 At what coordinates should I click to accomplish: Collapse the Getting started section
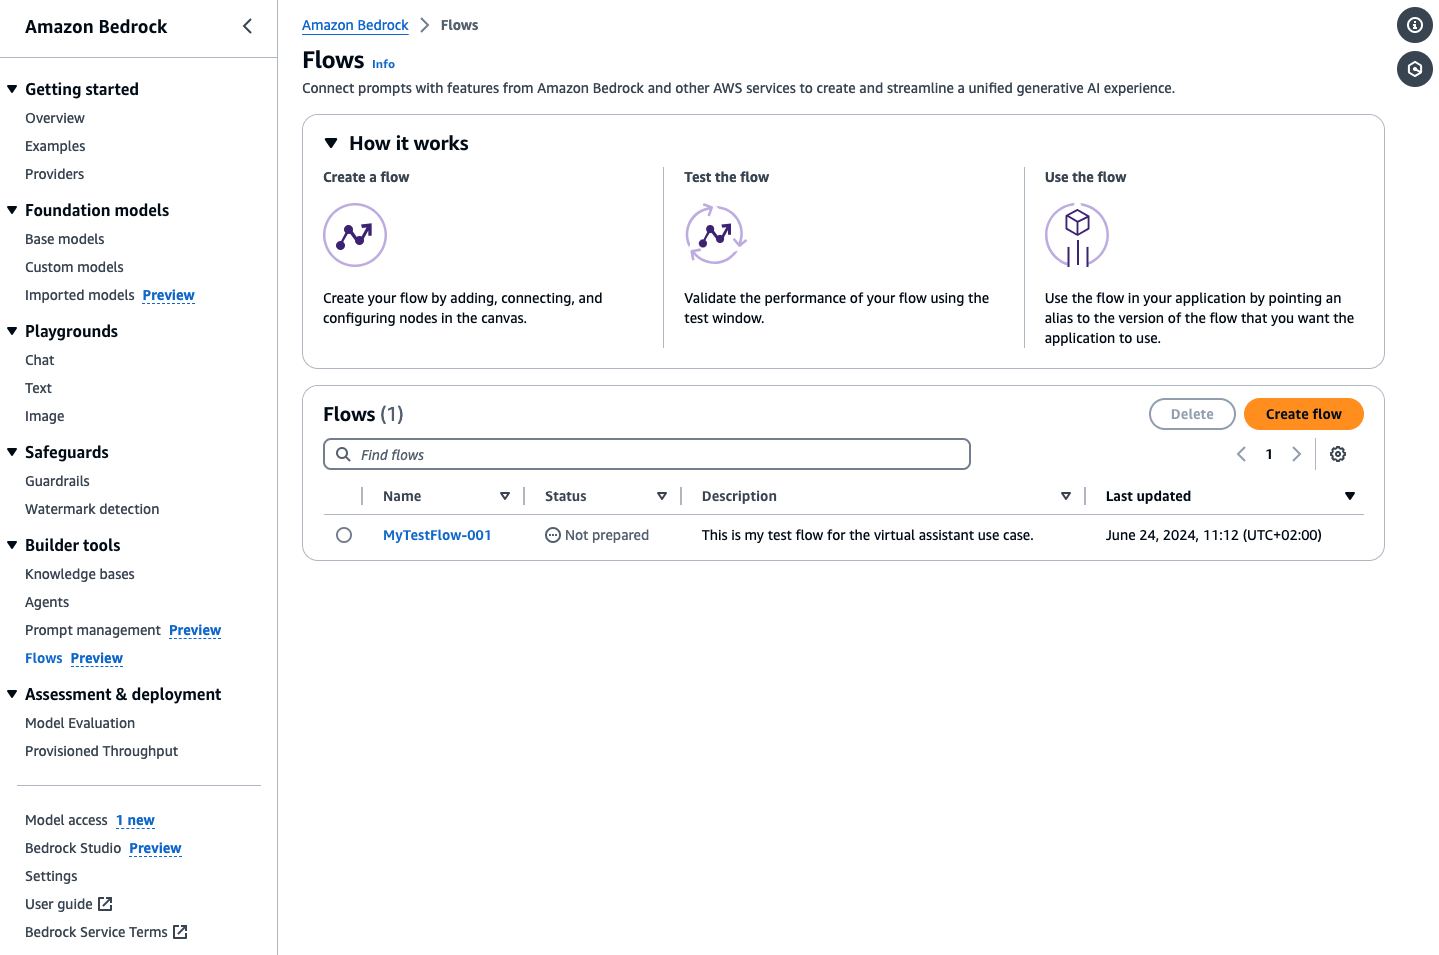(12, 89)
